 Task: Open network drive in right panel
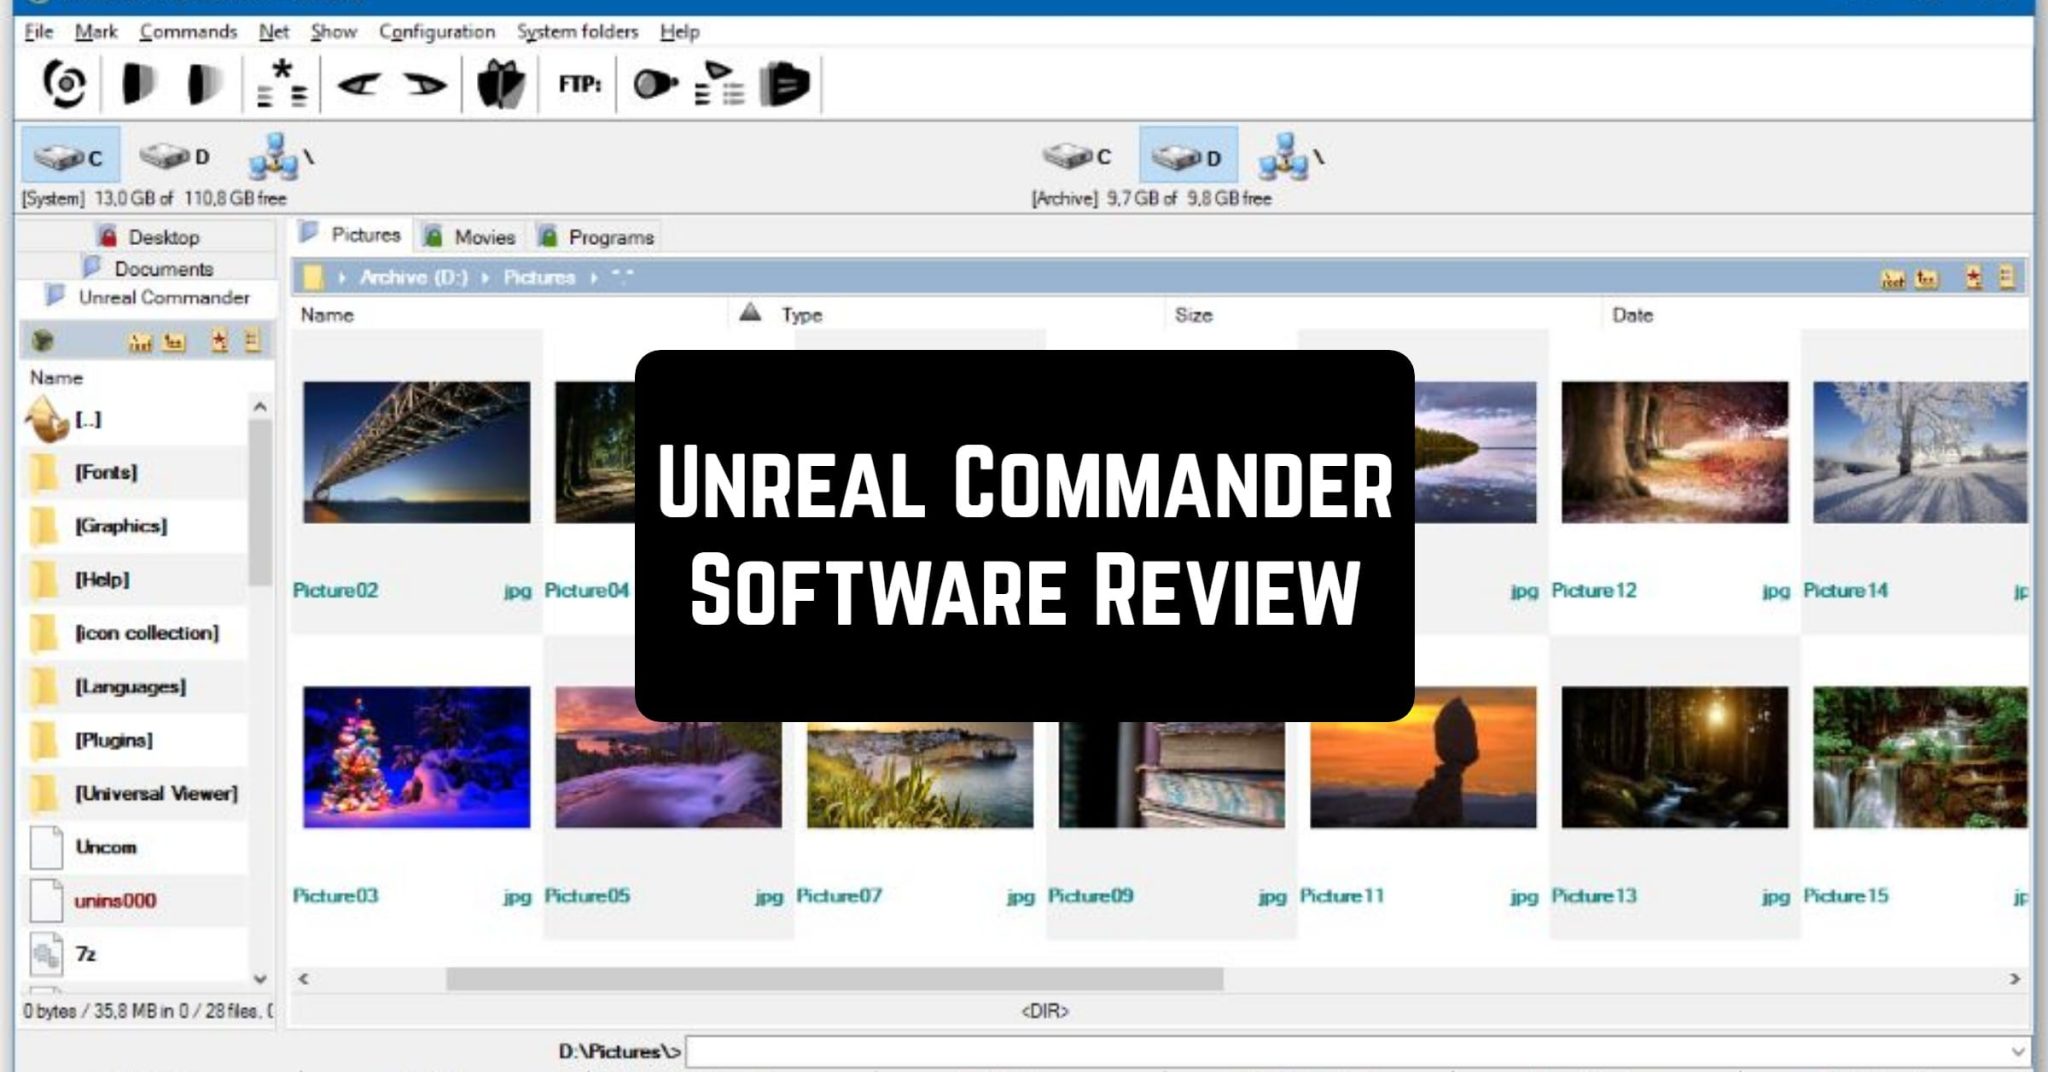[1291, 157]
